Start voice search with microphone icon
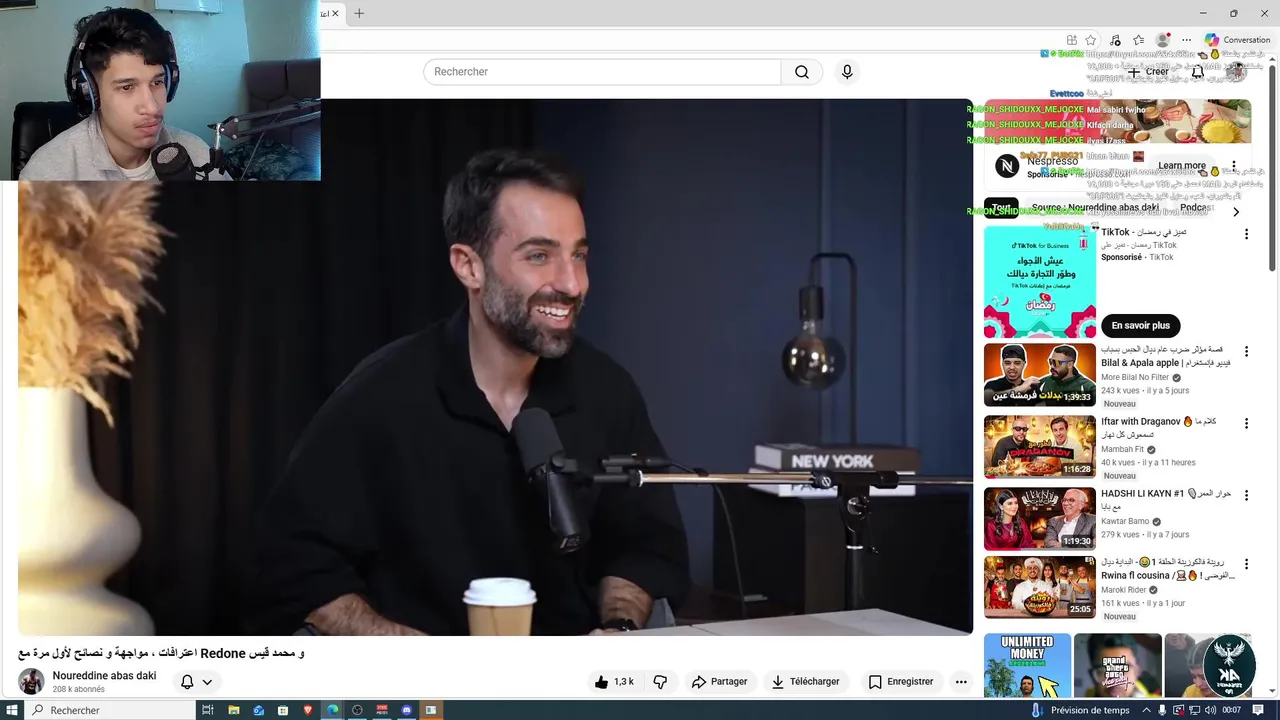The height and width of the screenshot is (720, 1280). tap(847, 72)
